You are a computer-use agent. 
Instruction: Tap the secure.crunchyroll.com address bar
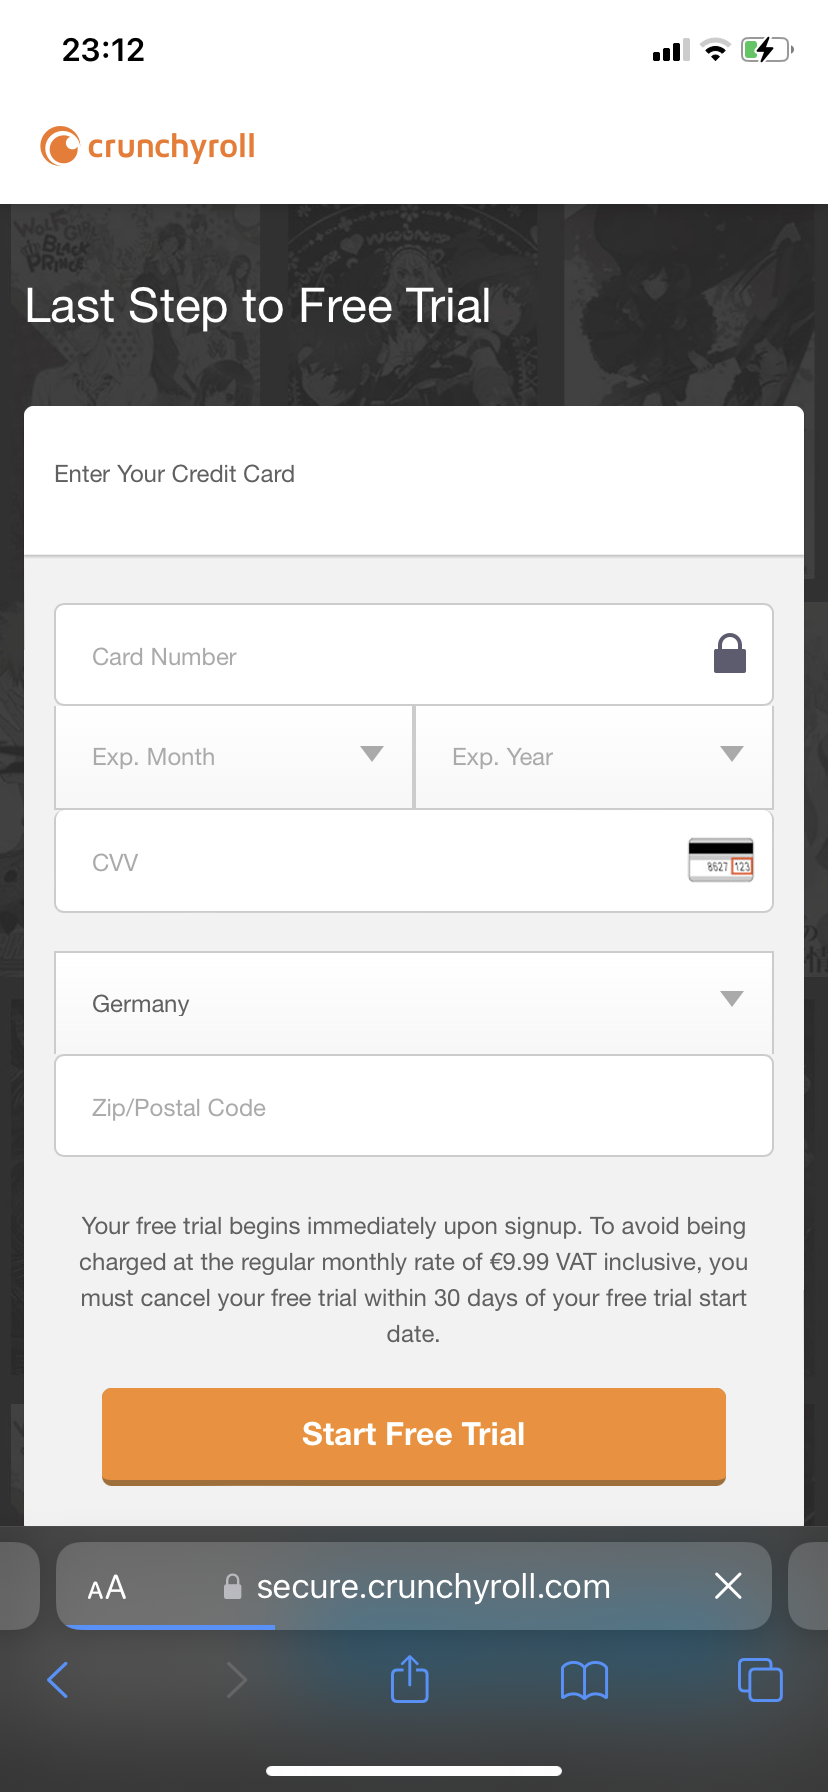click(x=432, y=1587)
